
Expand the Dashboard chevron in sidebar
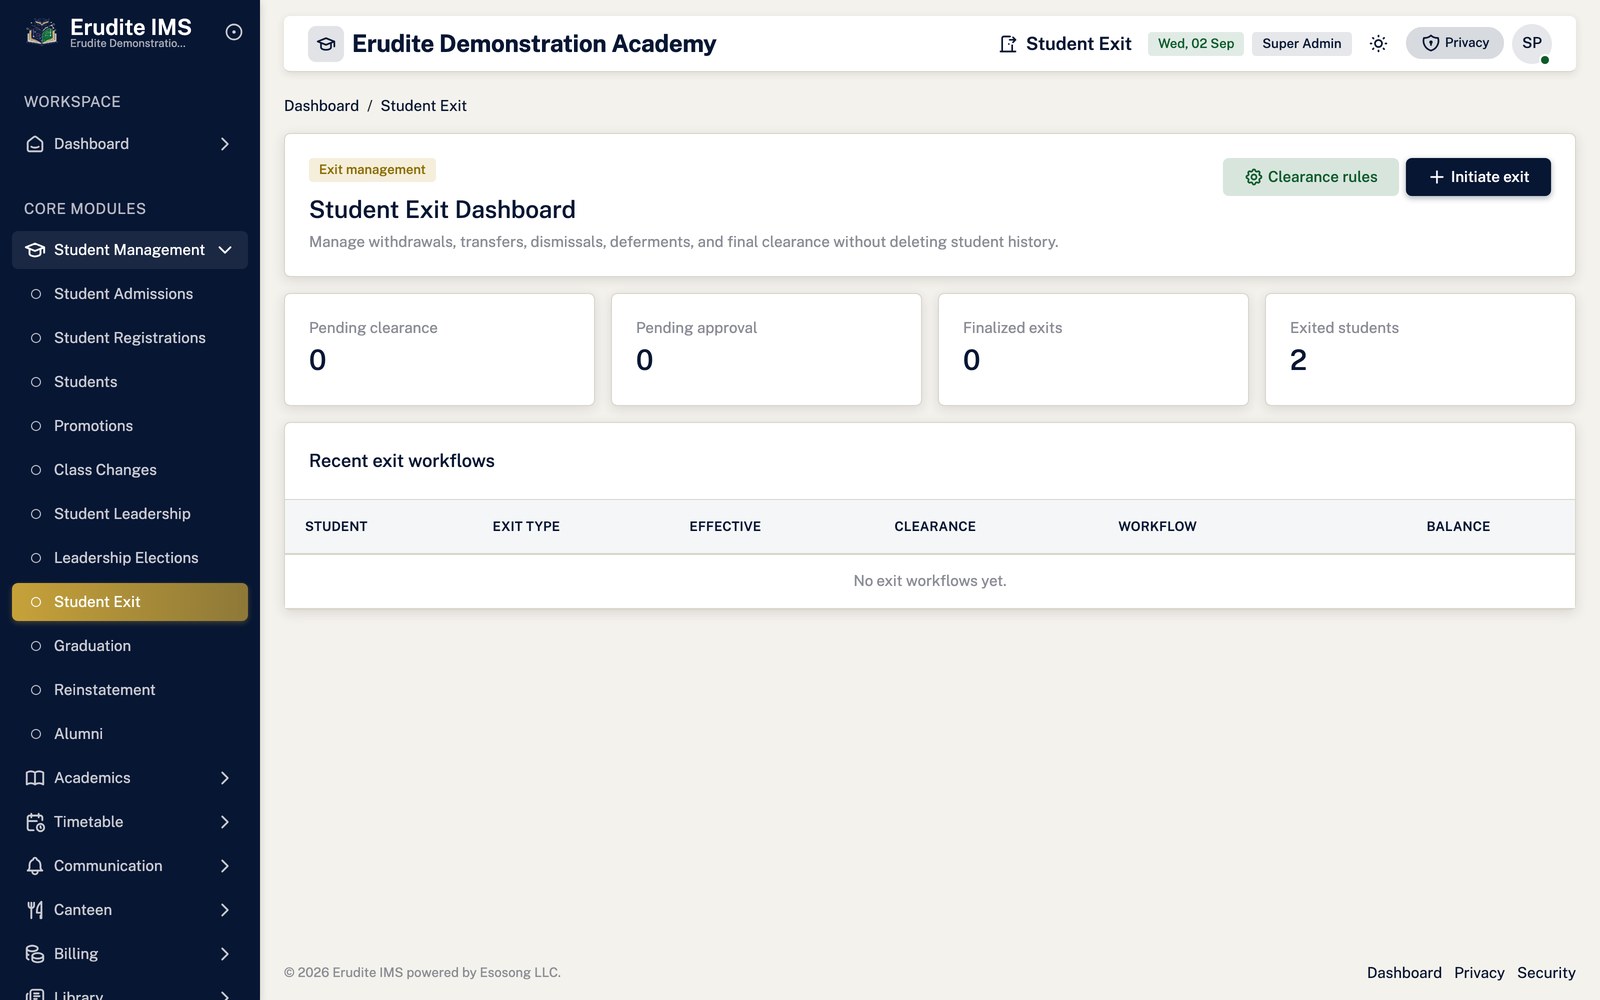click(225, 144)
